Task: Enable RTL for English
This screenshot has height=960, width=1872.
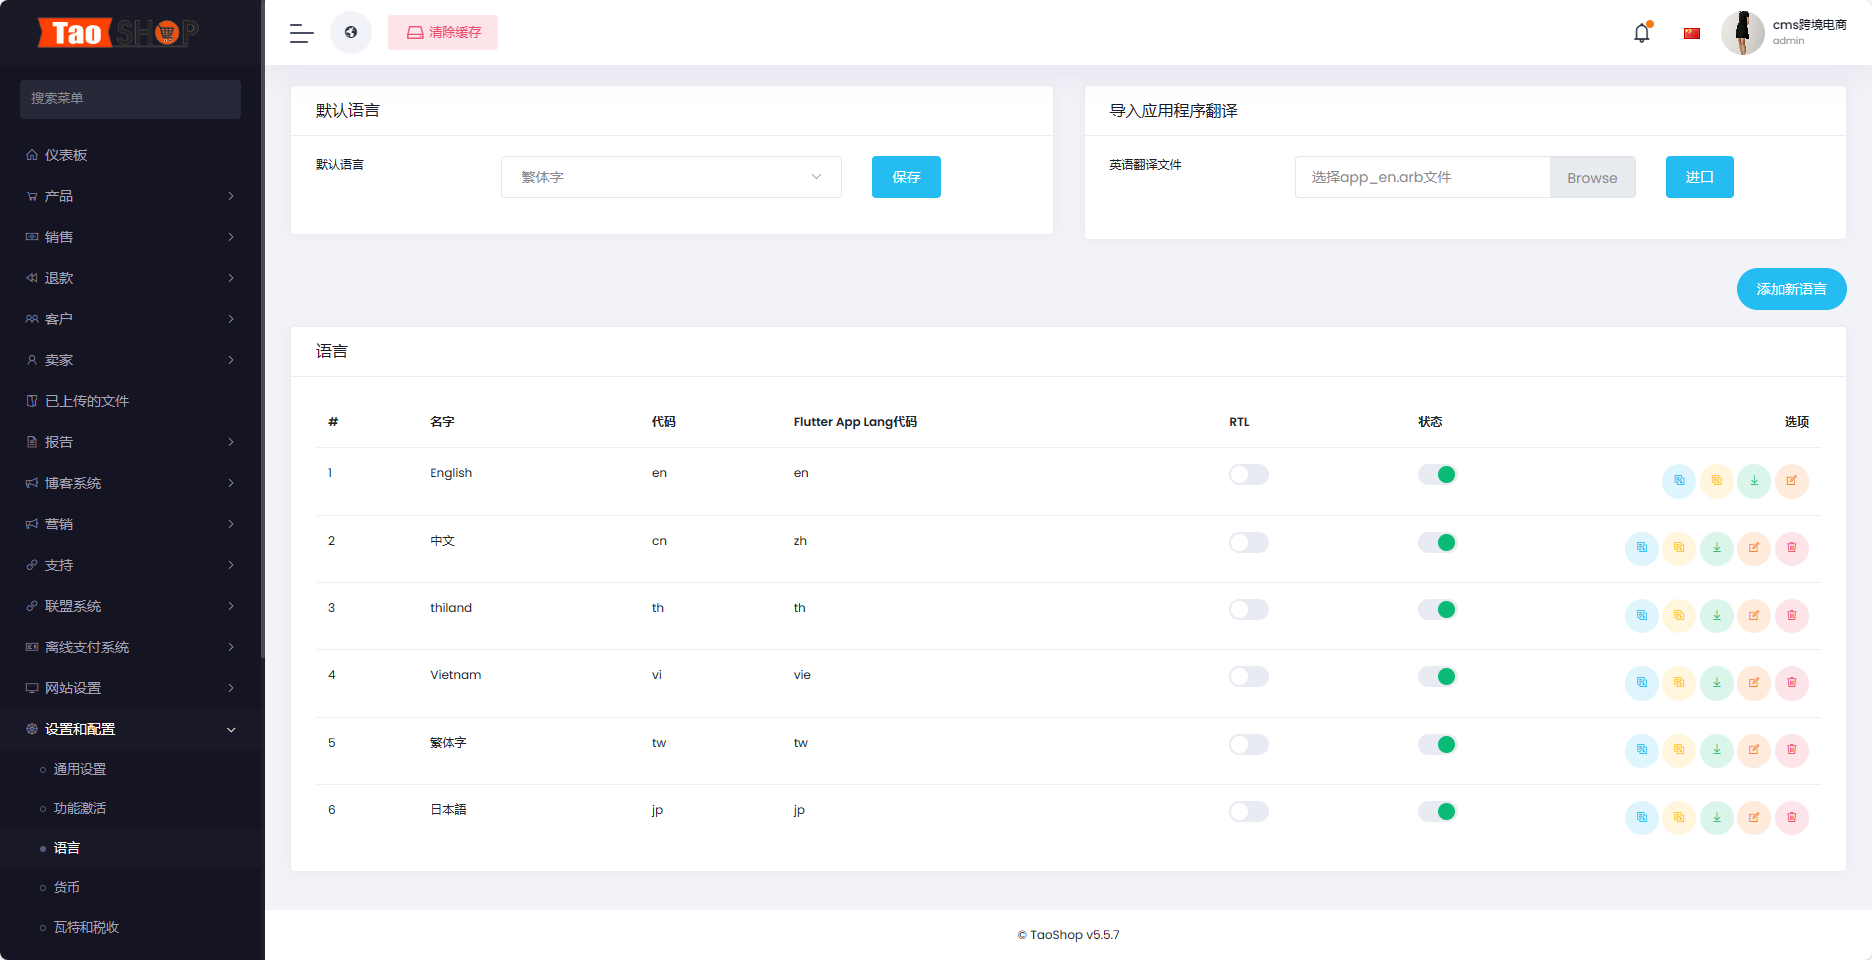Action: click(1249, 475)
